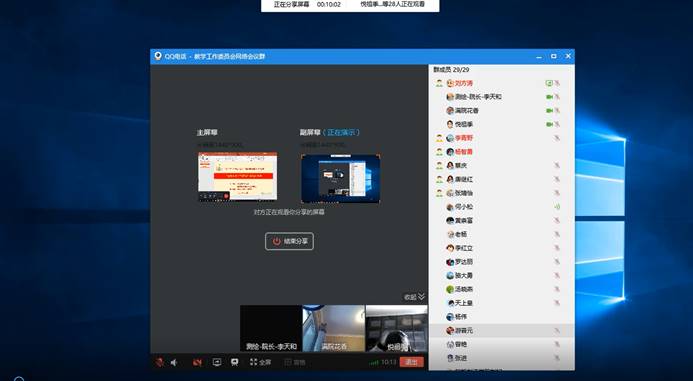Click green microphone icon beside 何小松
693x381 pixels.
pyautogui.click(x=557, y=207)
